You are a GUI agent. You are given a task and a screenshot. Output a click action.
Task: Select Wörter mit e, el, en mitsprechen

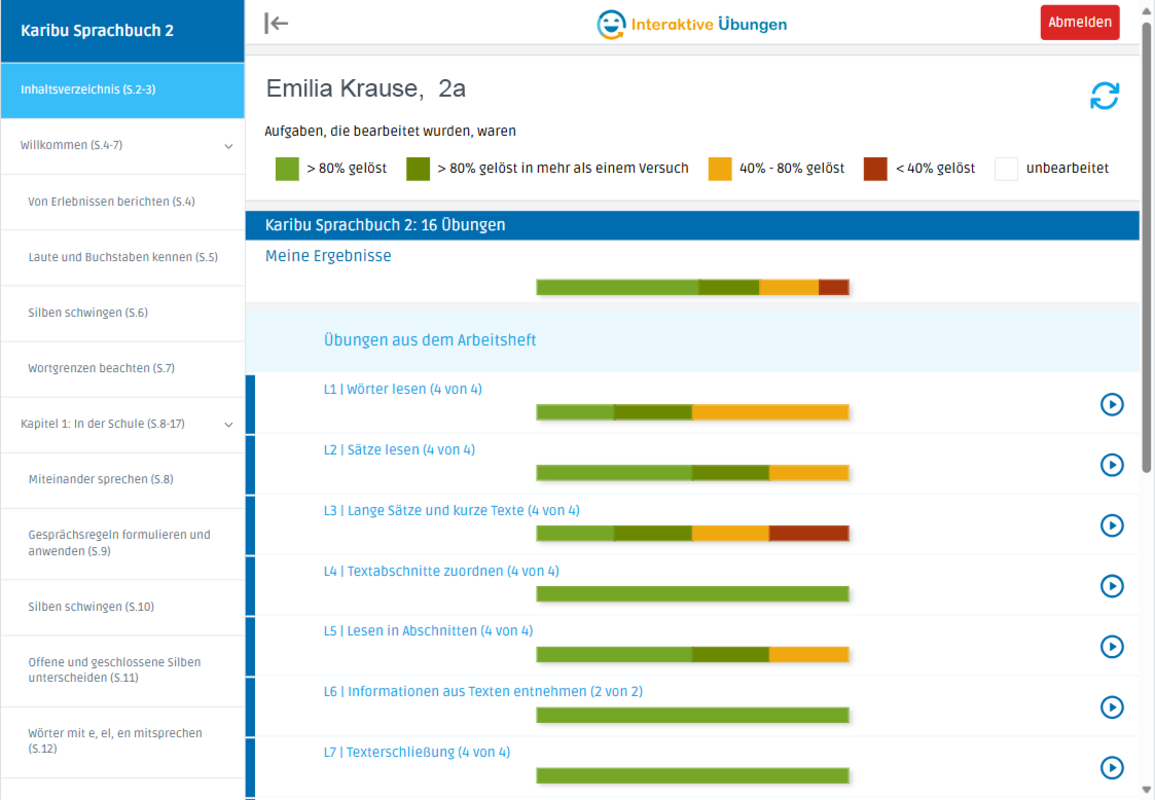click(x=122, y=742)
